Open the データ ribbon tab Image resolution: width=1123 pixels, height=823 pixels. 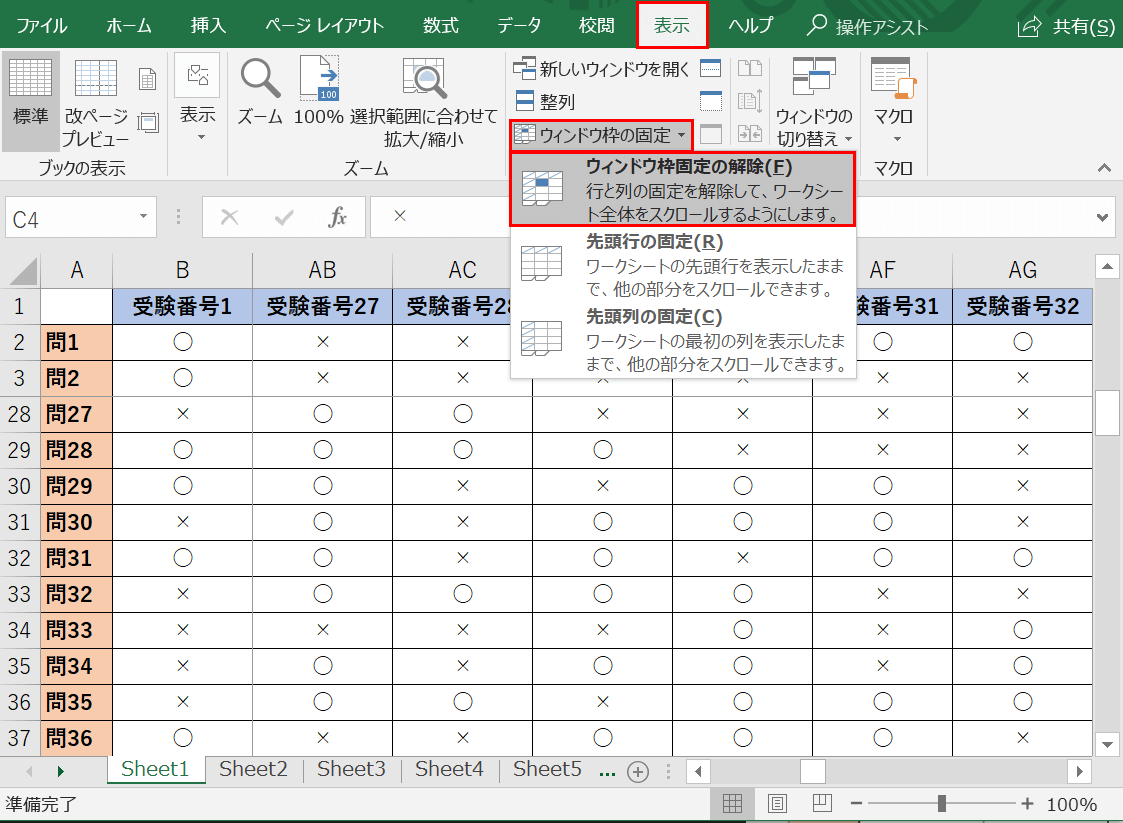tap(519, 26)
